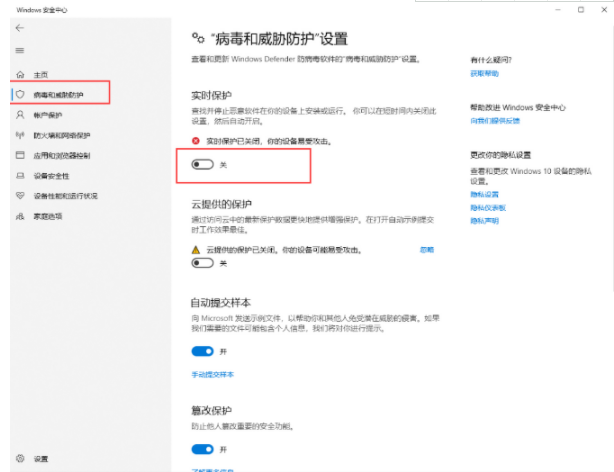Enable the 云提供的保护 toggle
The width and height of the screenshot is (614, 472).
pyautogui.click(x=203, y=263)
